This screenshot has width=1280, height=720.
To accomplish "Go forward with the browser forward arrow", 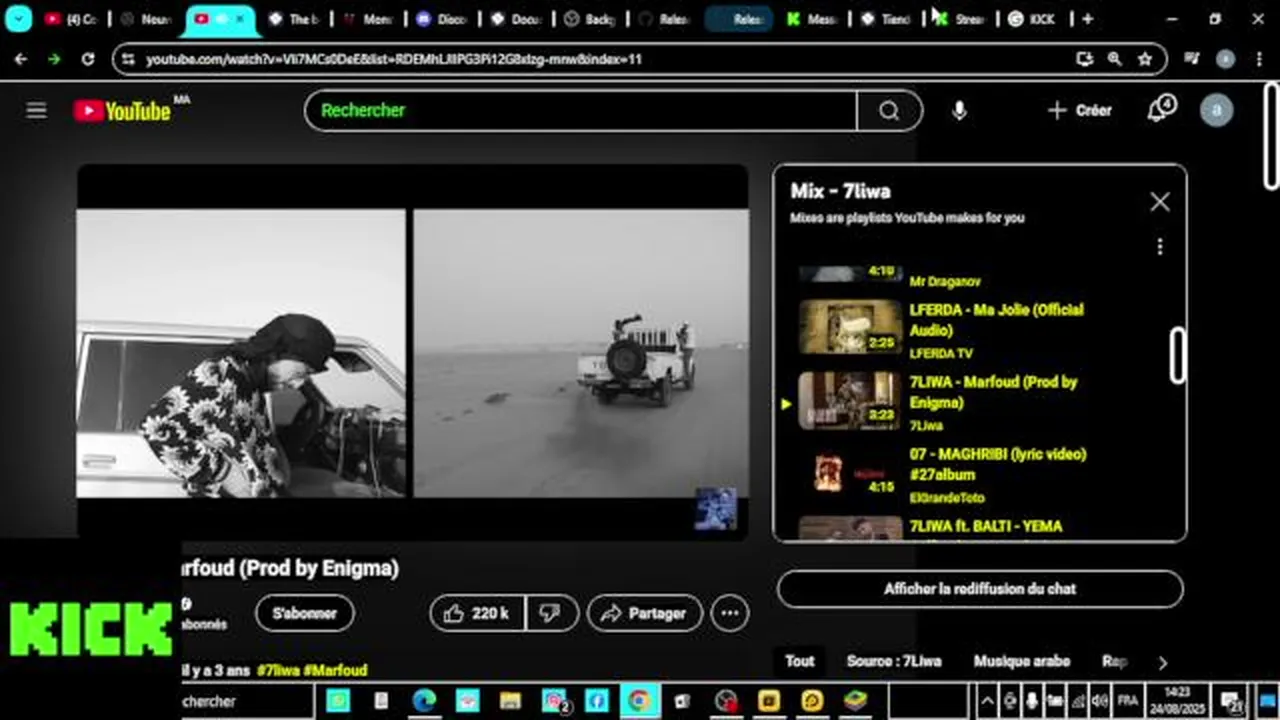I will 54,59.
